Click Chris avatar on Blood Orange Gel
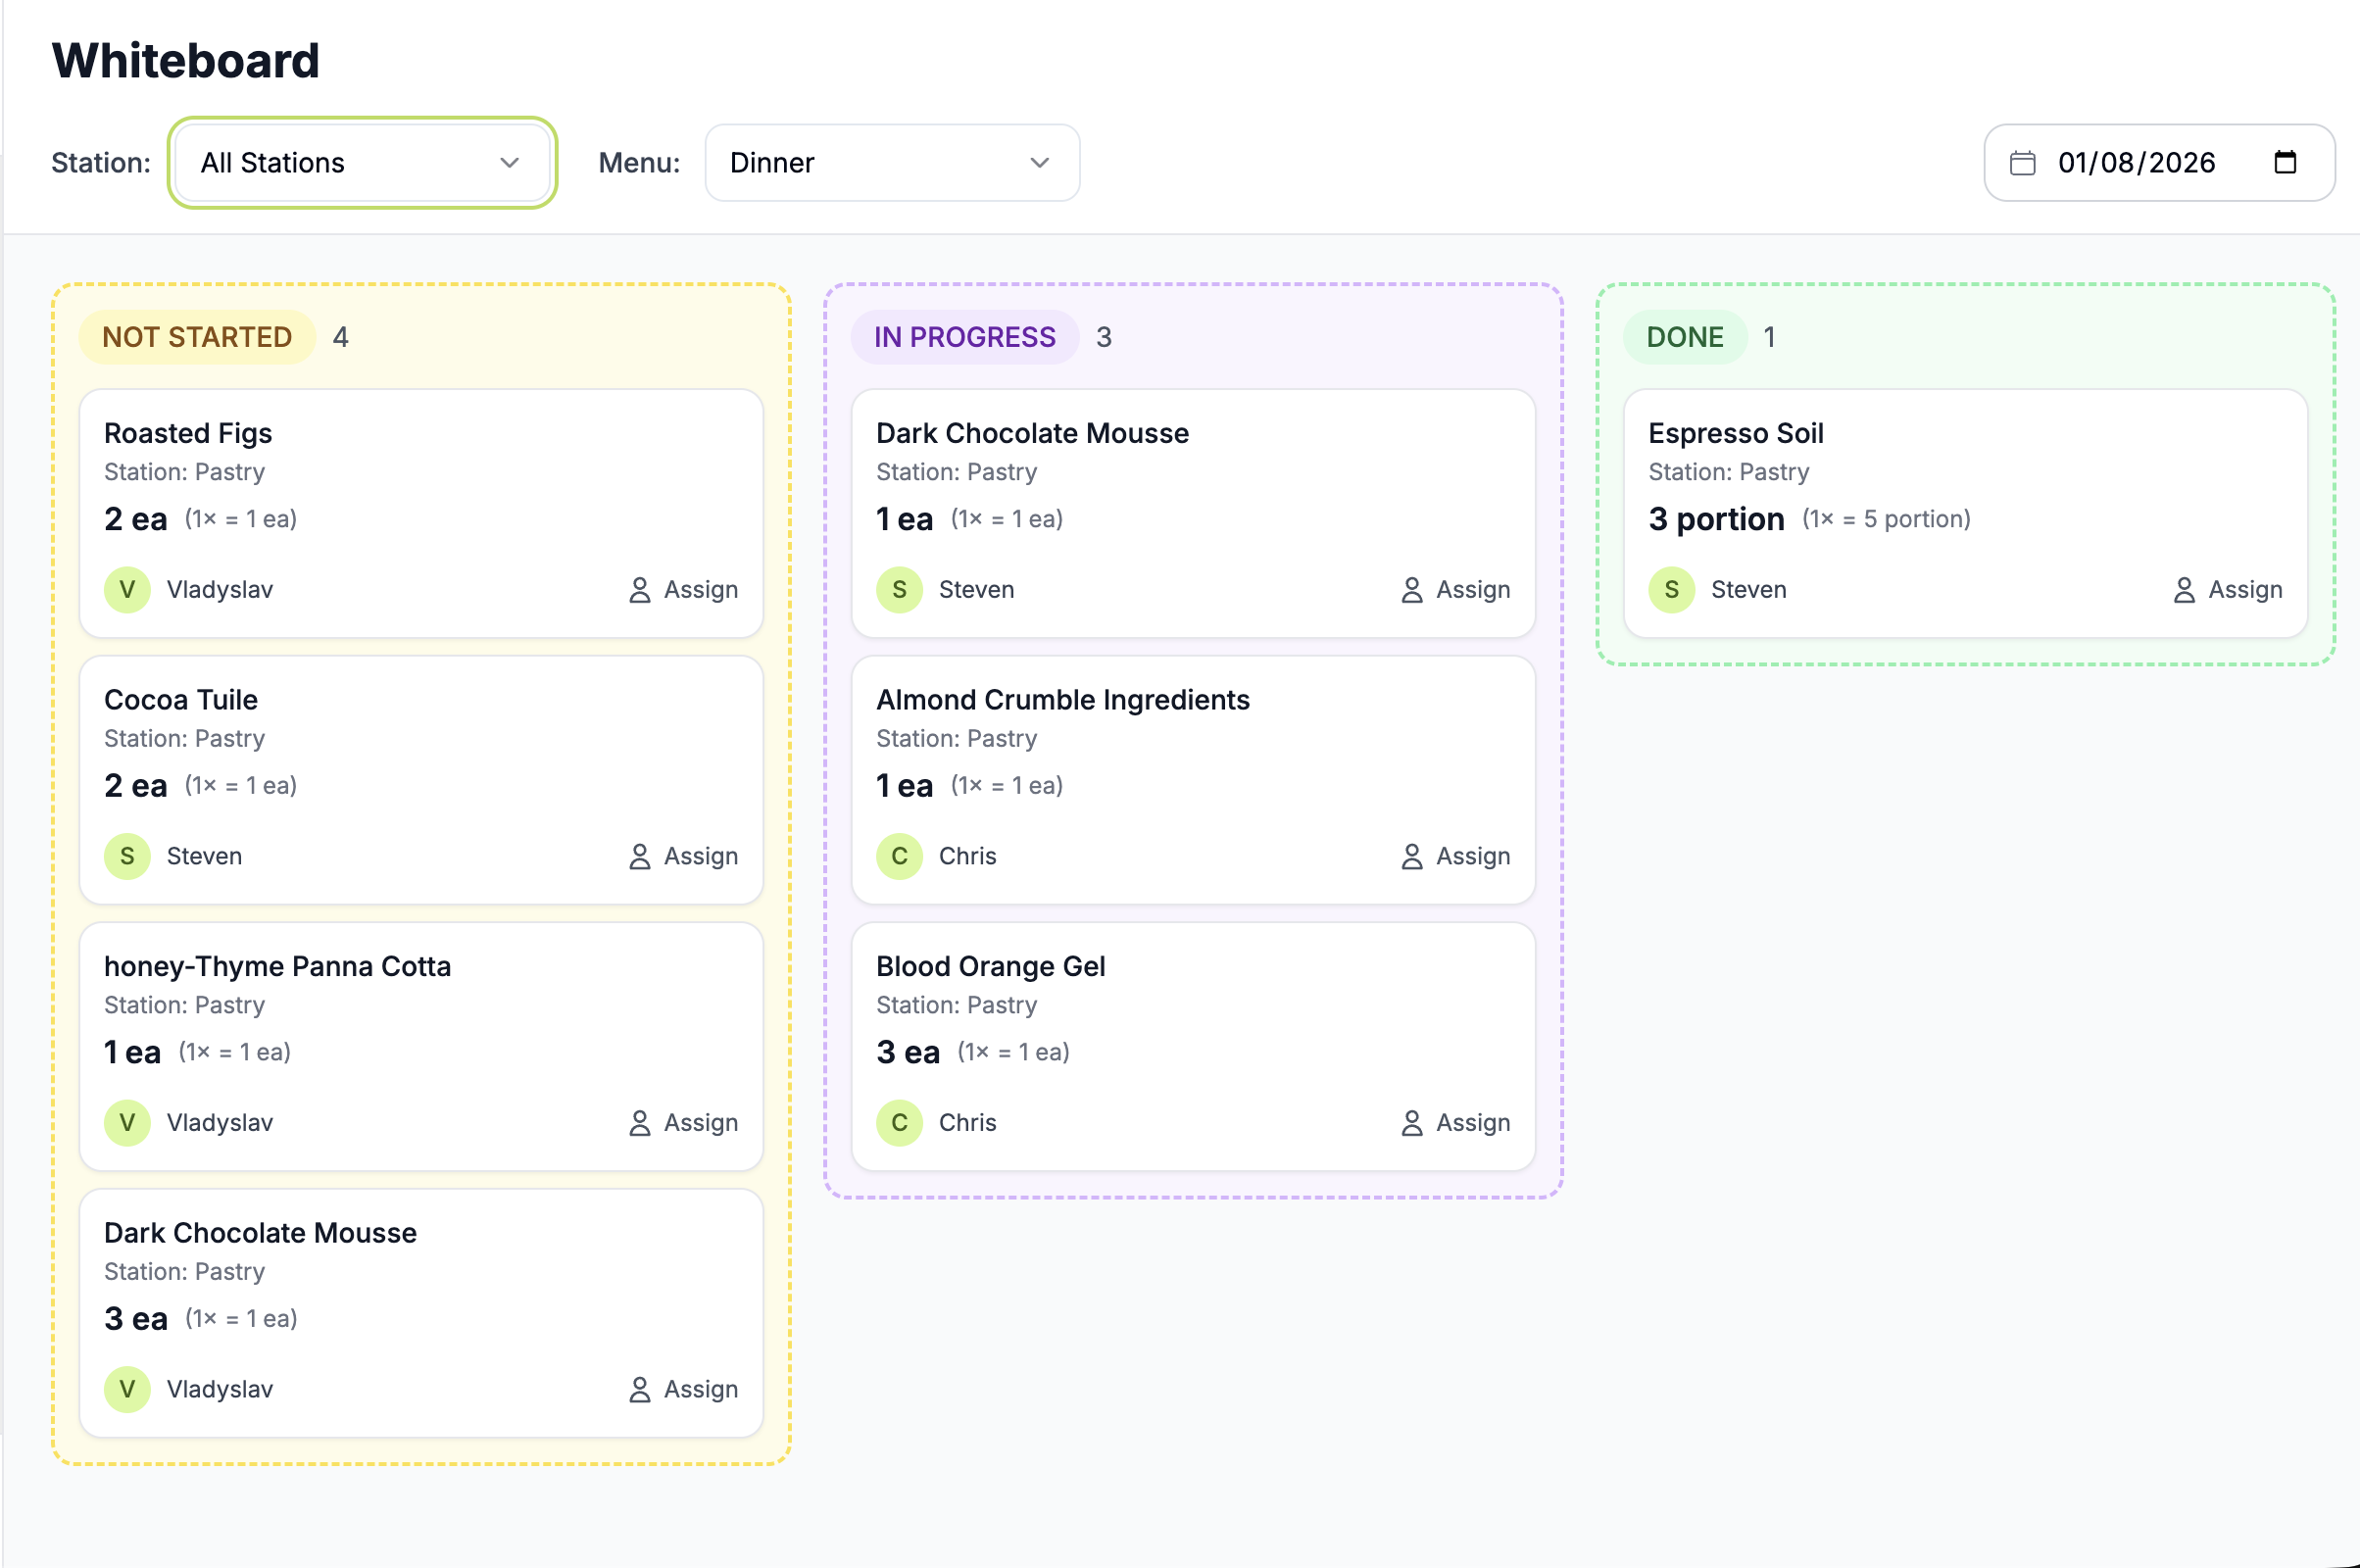Image resolution: width=2360 pixels, height=1568 pixels. 899,1123
